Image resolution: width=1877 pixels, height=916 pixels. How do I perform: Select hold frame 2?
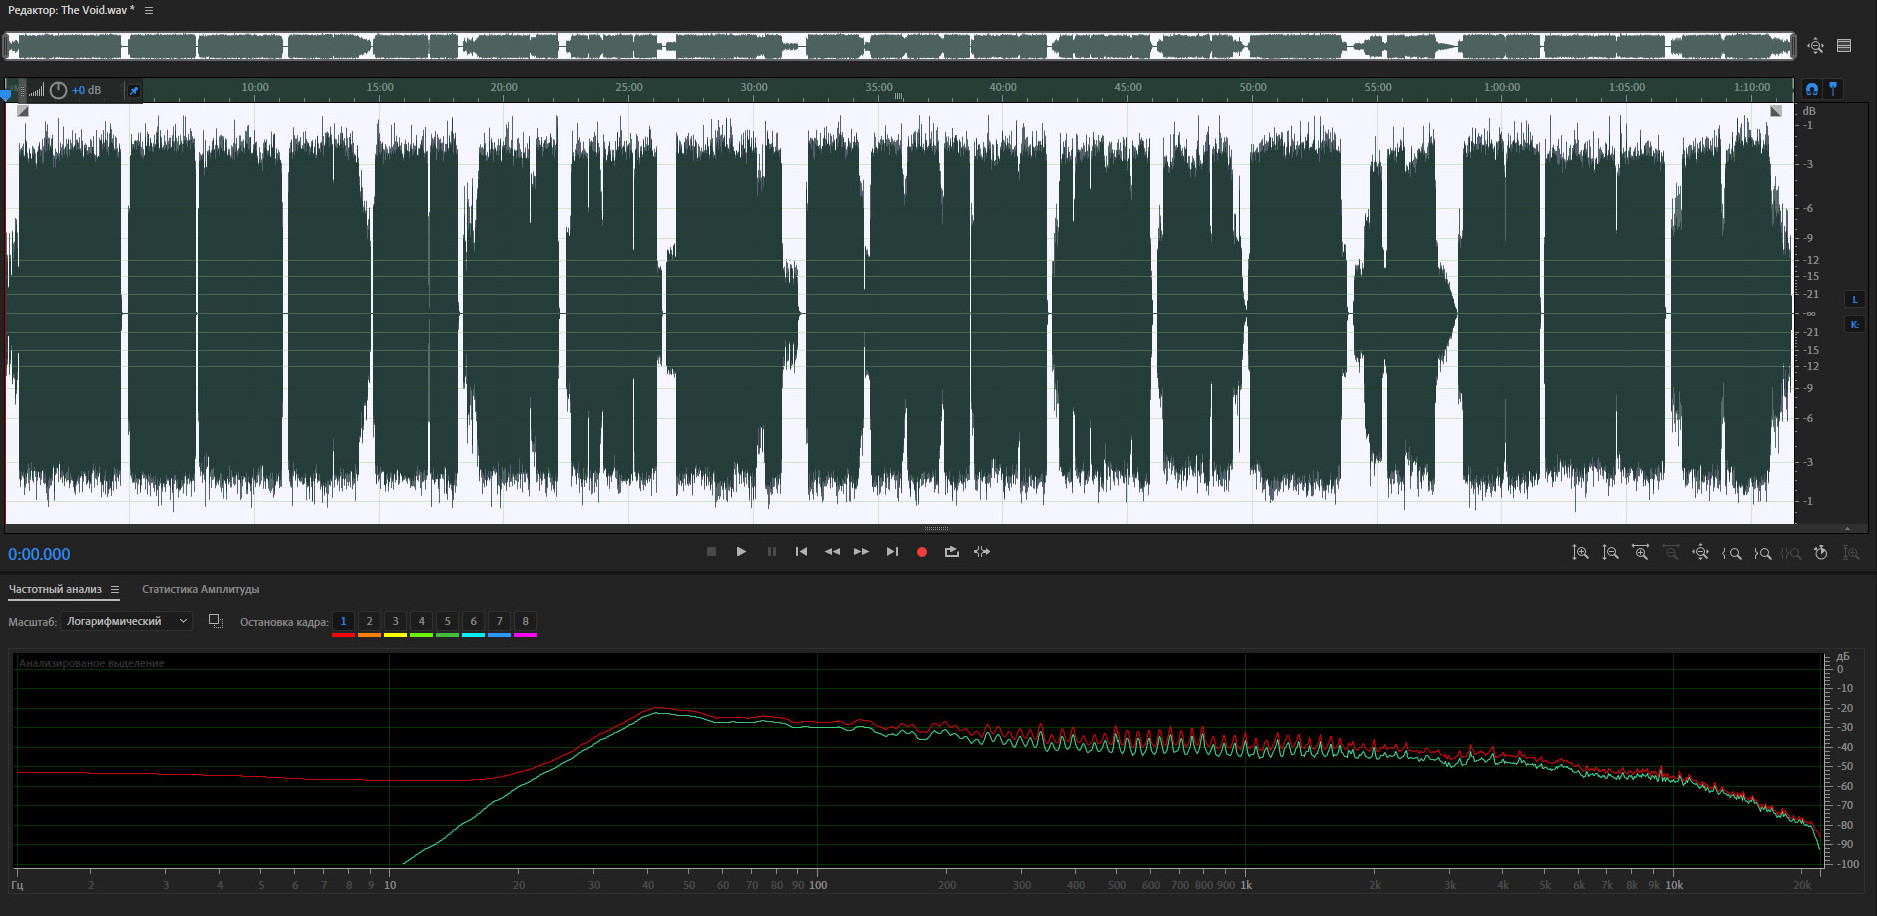pos(369,622)
